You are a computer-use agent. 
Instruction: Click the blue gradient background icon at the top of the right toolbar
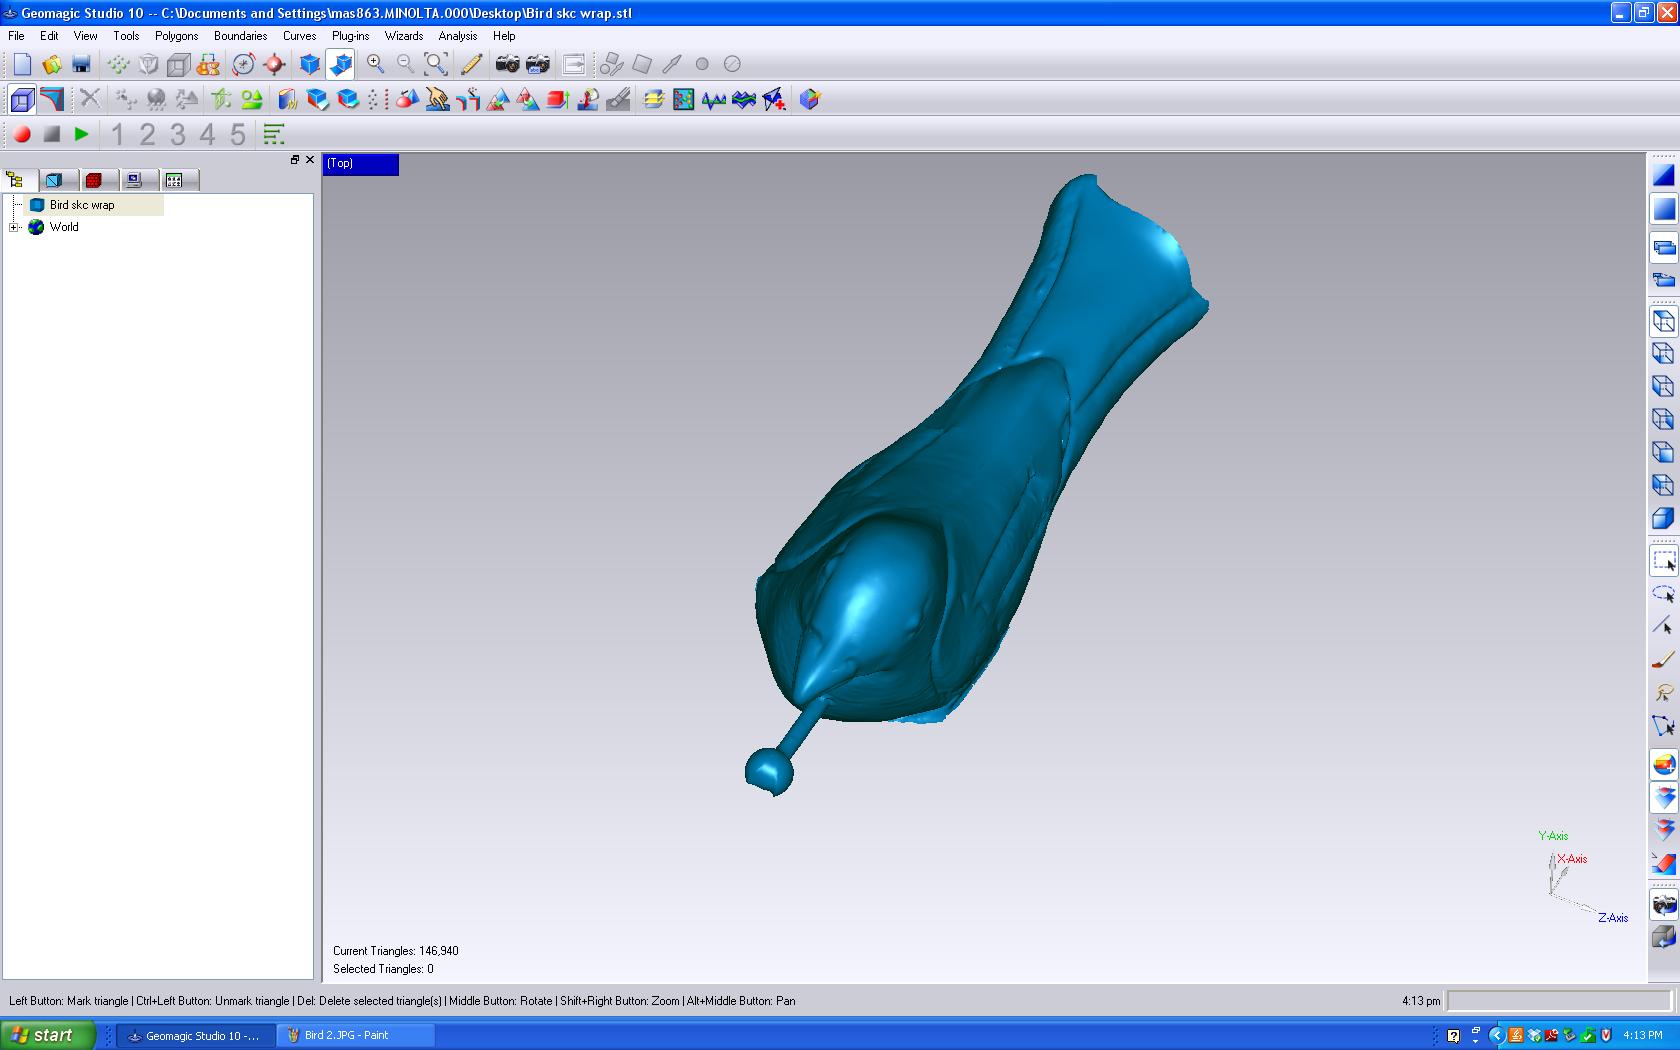[x=1664, y=175]
